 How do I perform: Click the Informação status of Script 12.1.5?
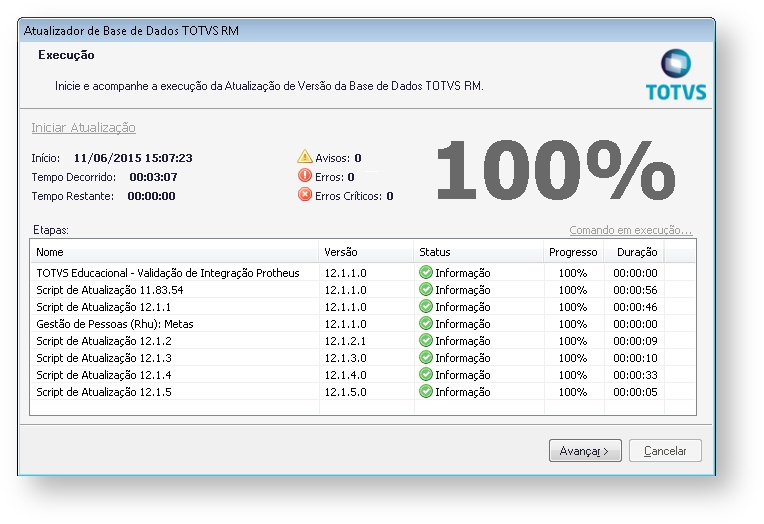click(463, 392)
